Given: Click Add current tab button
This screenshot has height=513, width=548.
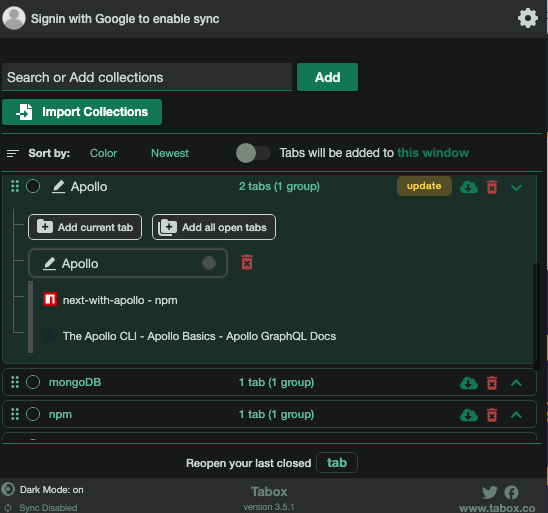Looking at the screenshot, I should click(x=85, y=227).
